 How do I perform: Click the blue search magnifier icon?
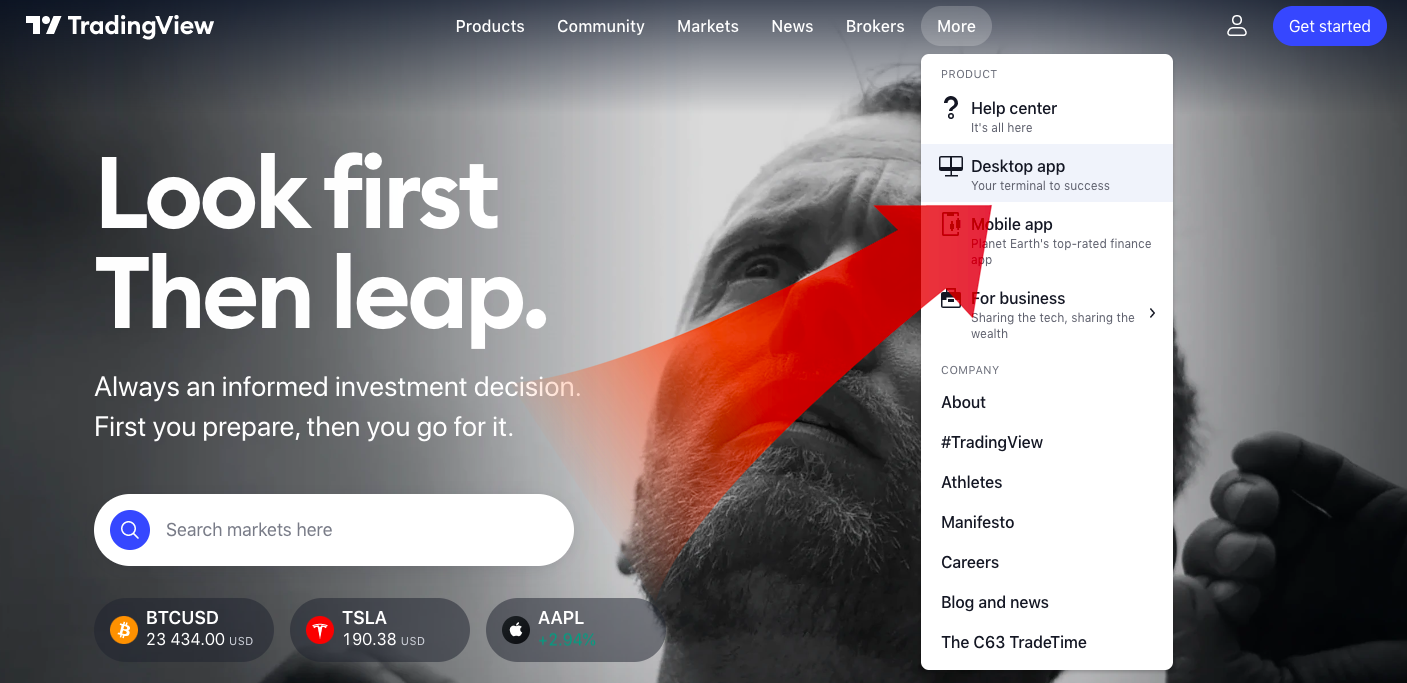(130, 530)
